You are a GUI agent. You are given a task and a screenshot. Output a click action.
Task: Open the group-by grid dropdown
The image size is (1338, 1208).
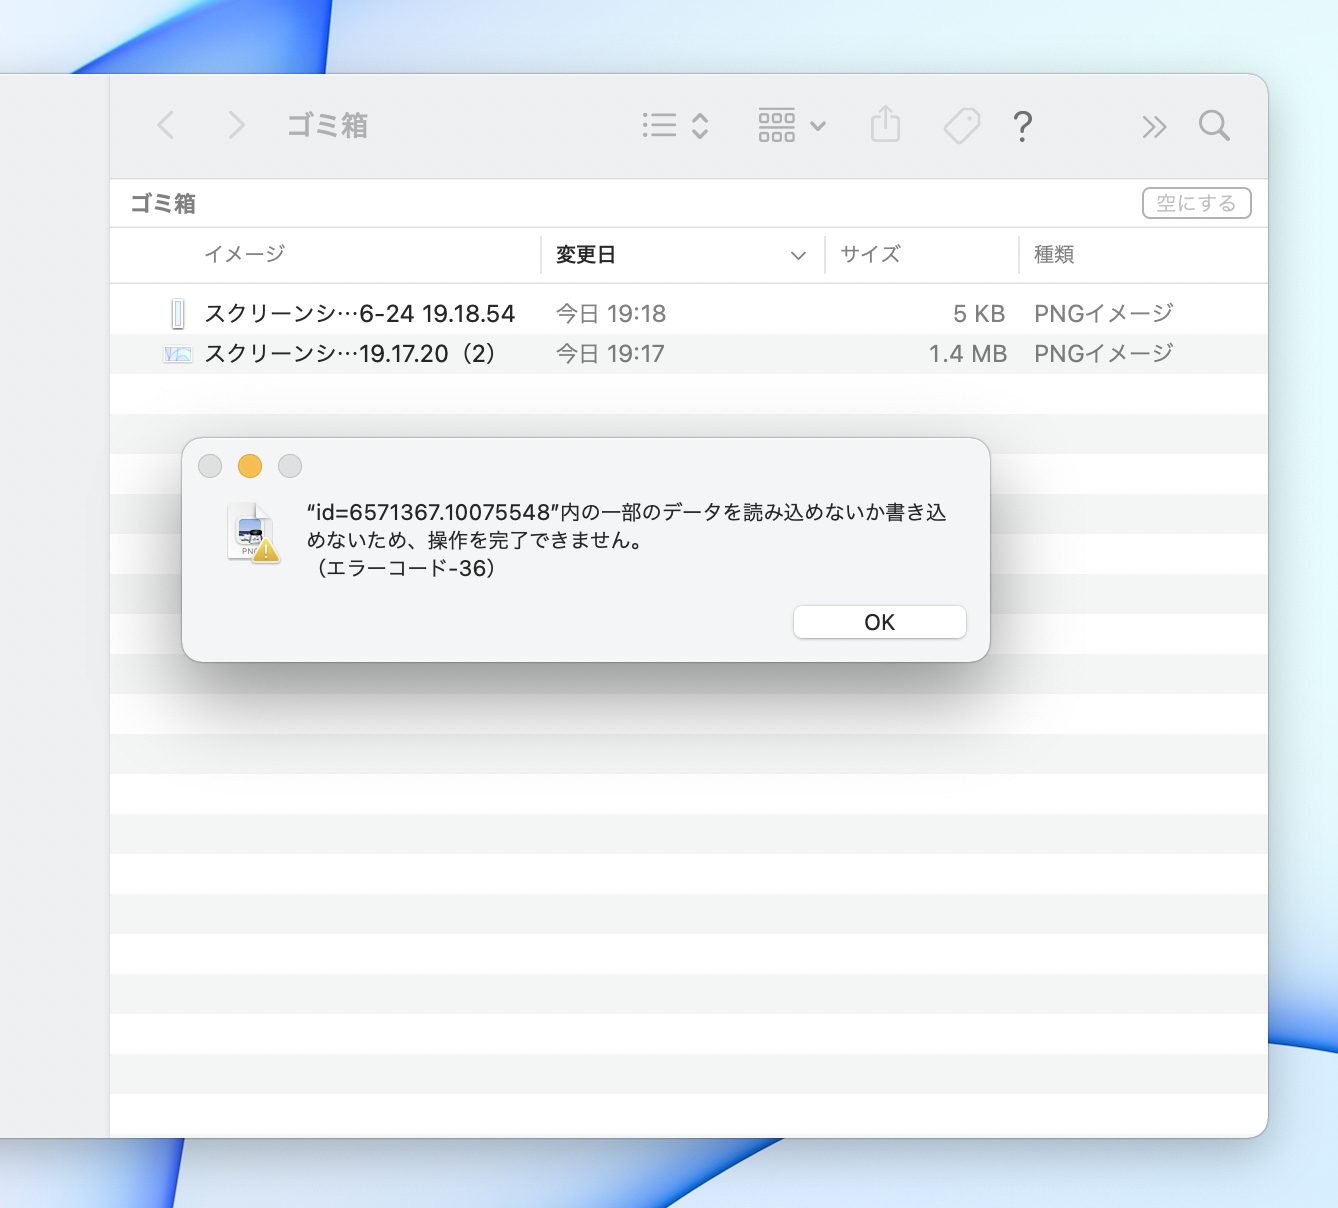pyautogui.click(x=792, y=125)
